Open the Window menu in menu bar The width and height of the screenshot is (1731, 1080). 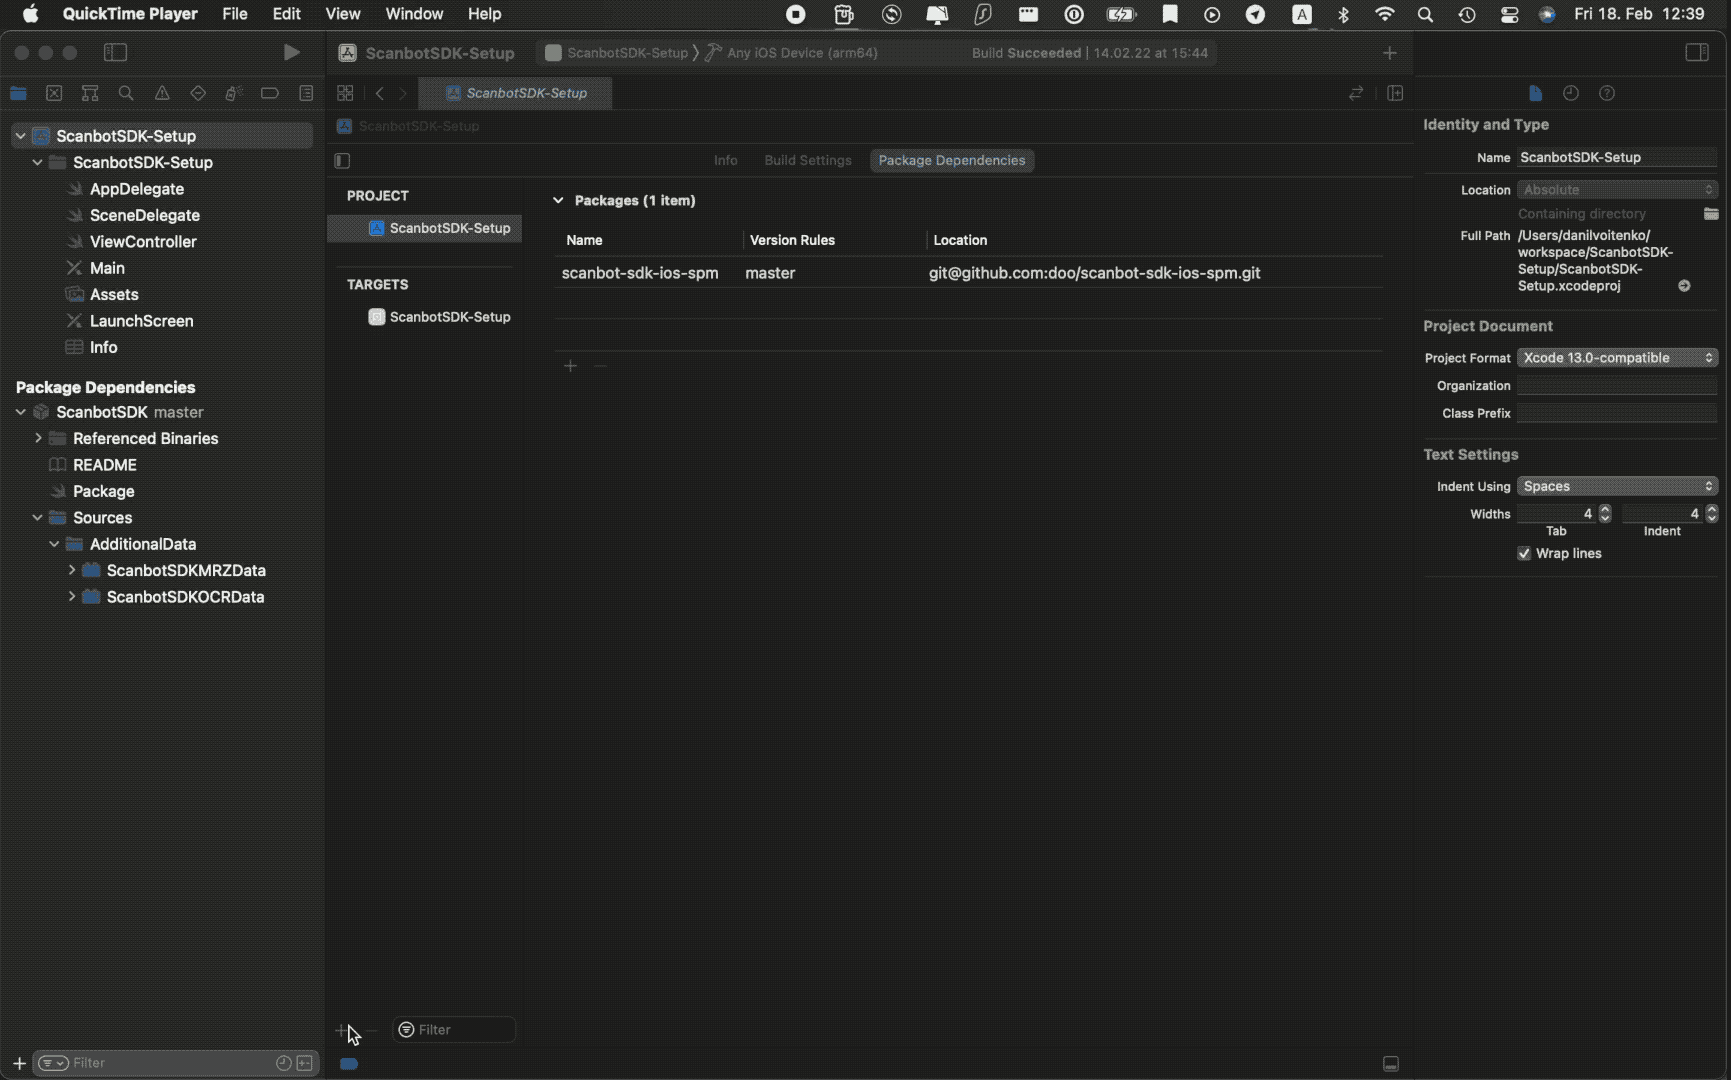[x=414, y=14]
